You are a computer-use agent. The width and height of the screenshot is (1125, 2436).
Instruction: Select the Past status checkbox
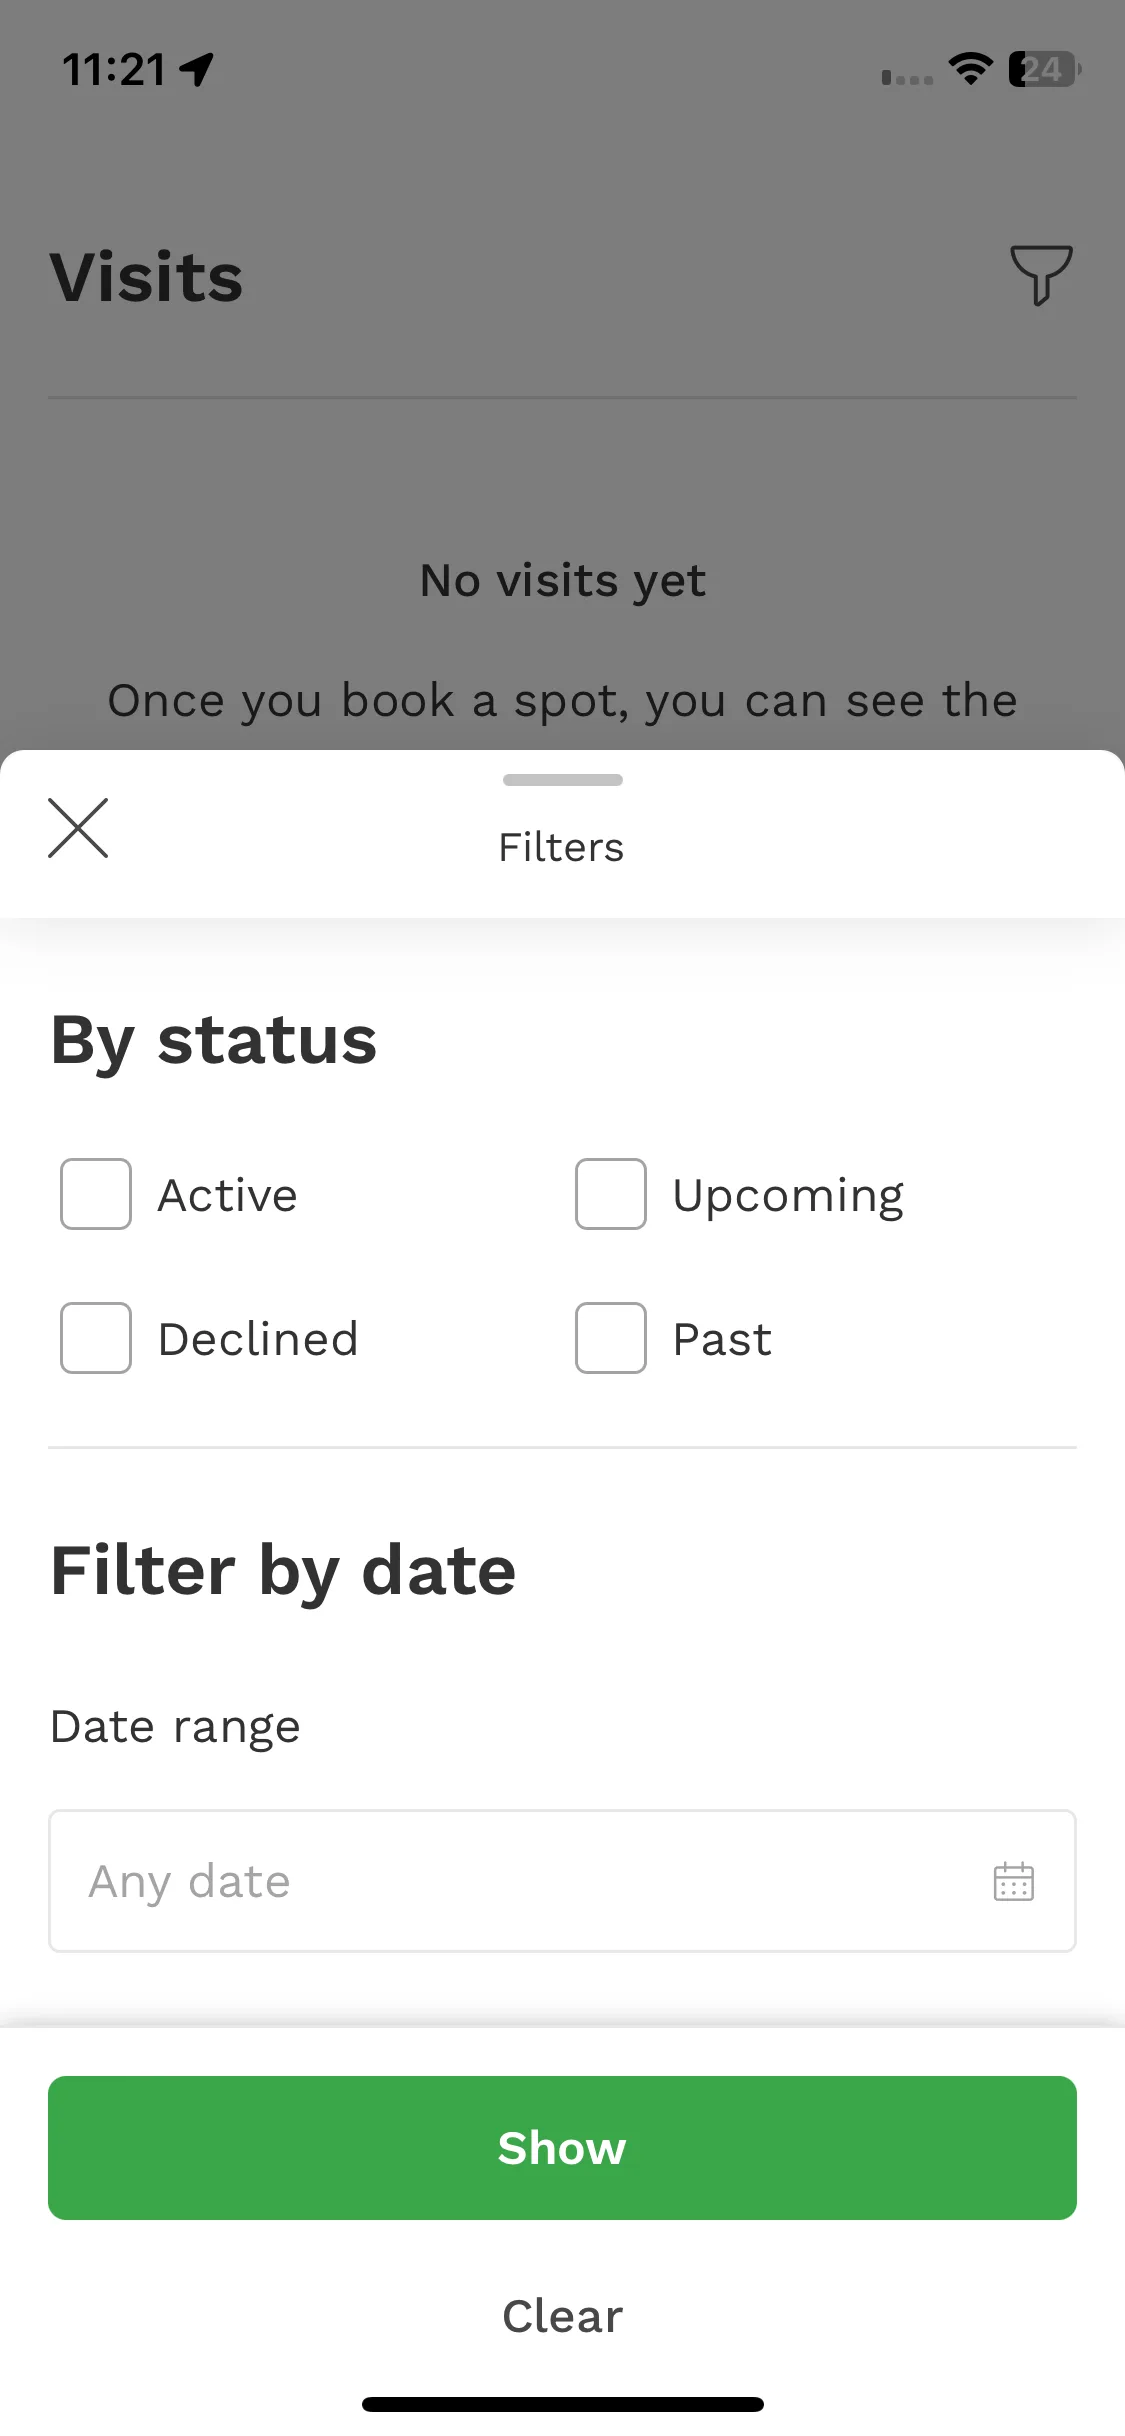pyautogui.click(x=611, y=1338)
